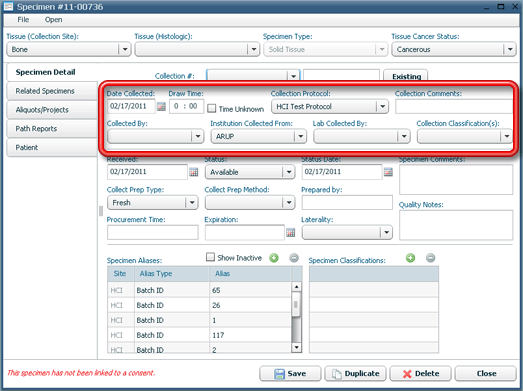Remove the selected specimen classification
Image resolution: width=523 pixels, height=391 pixels.
[x=431, y=258]
